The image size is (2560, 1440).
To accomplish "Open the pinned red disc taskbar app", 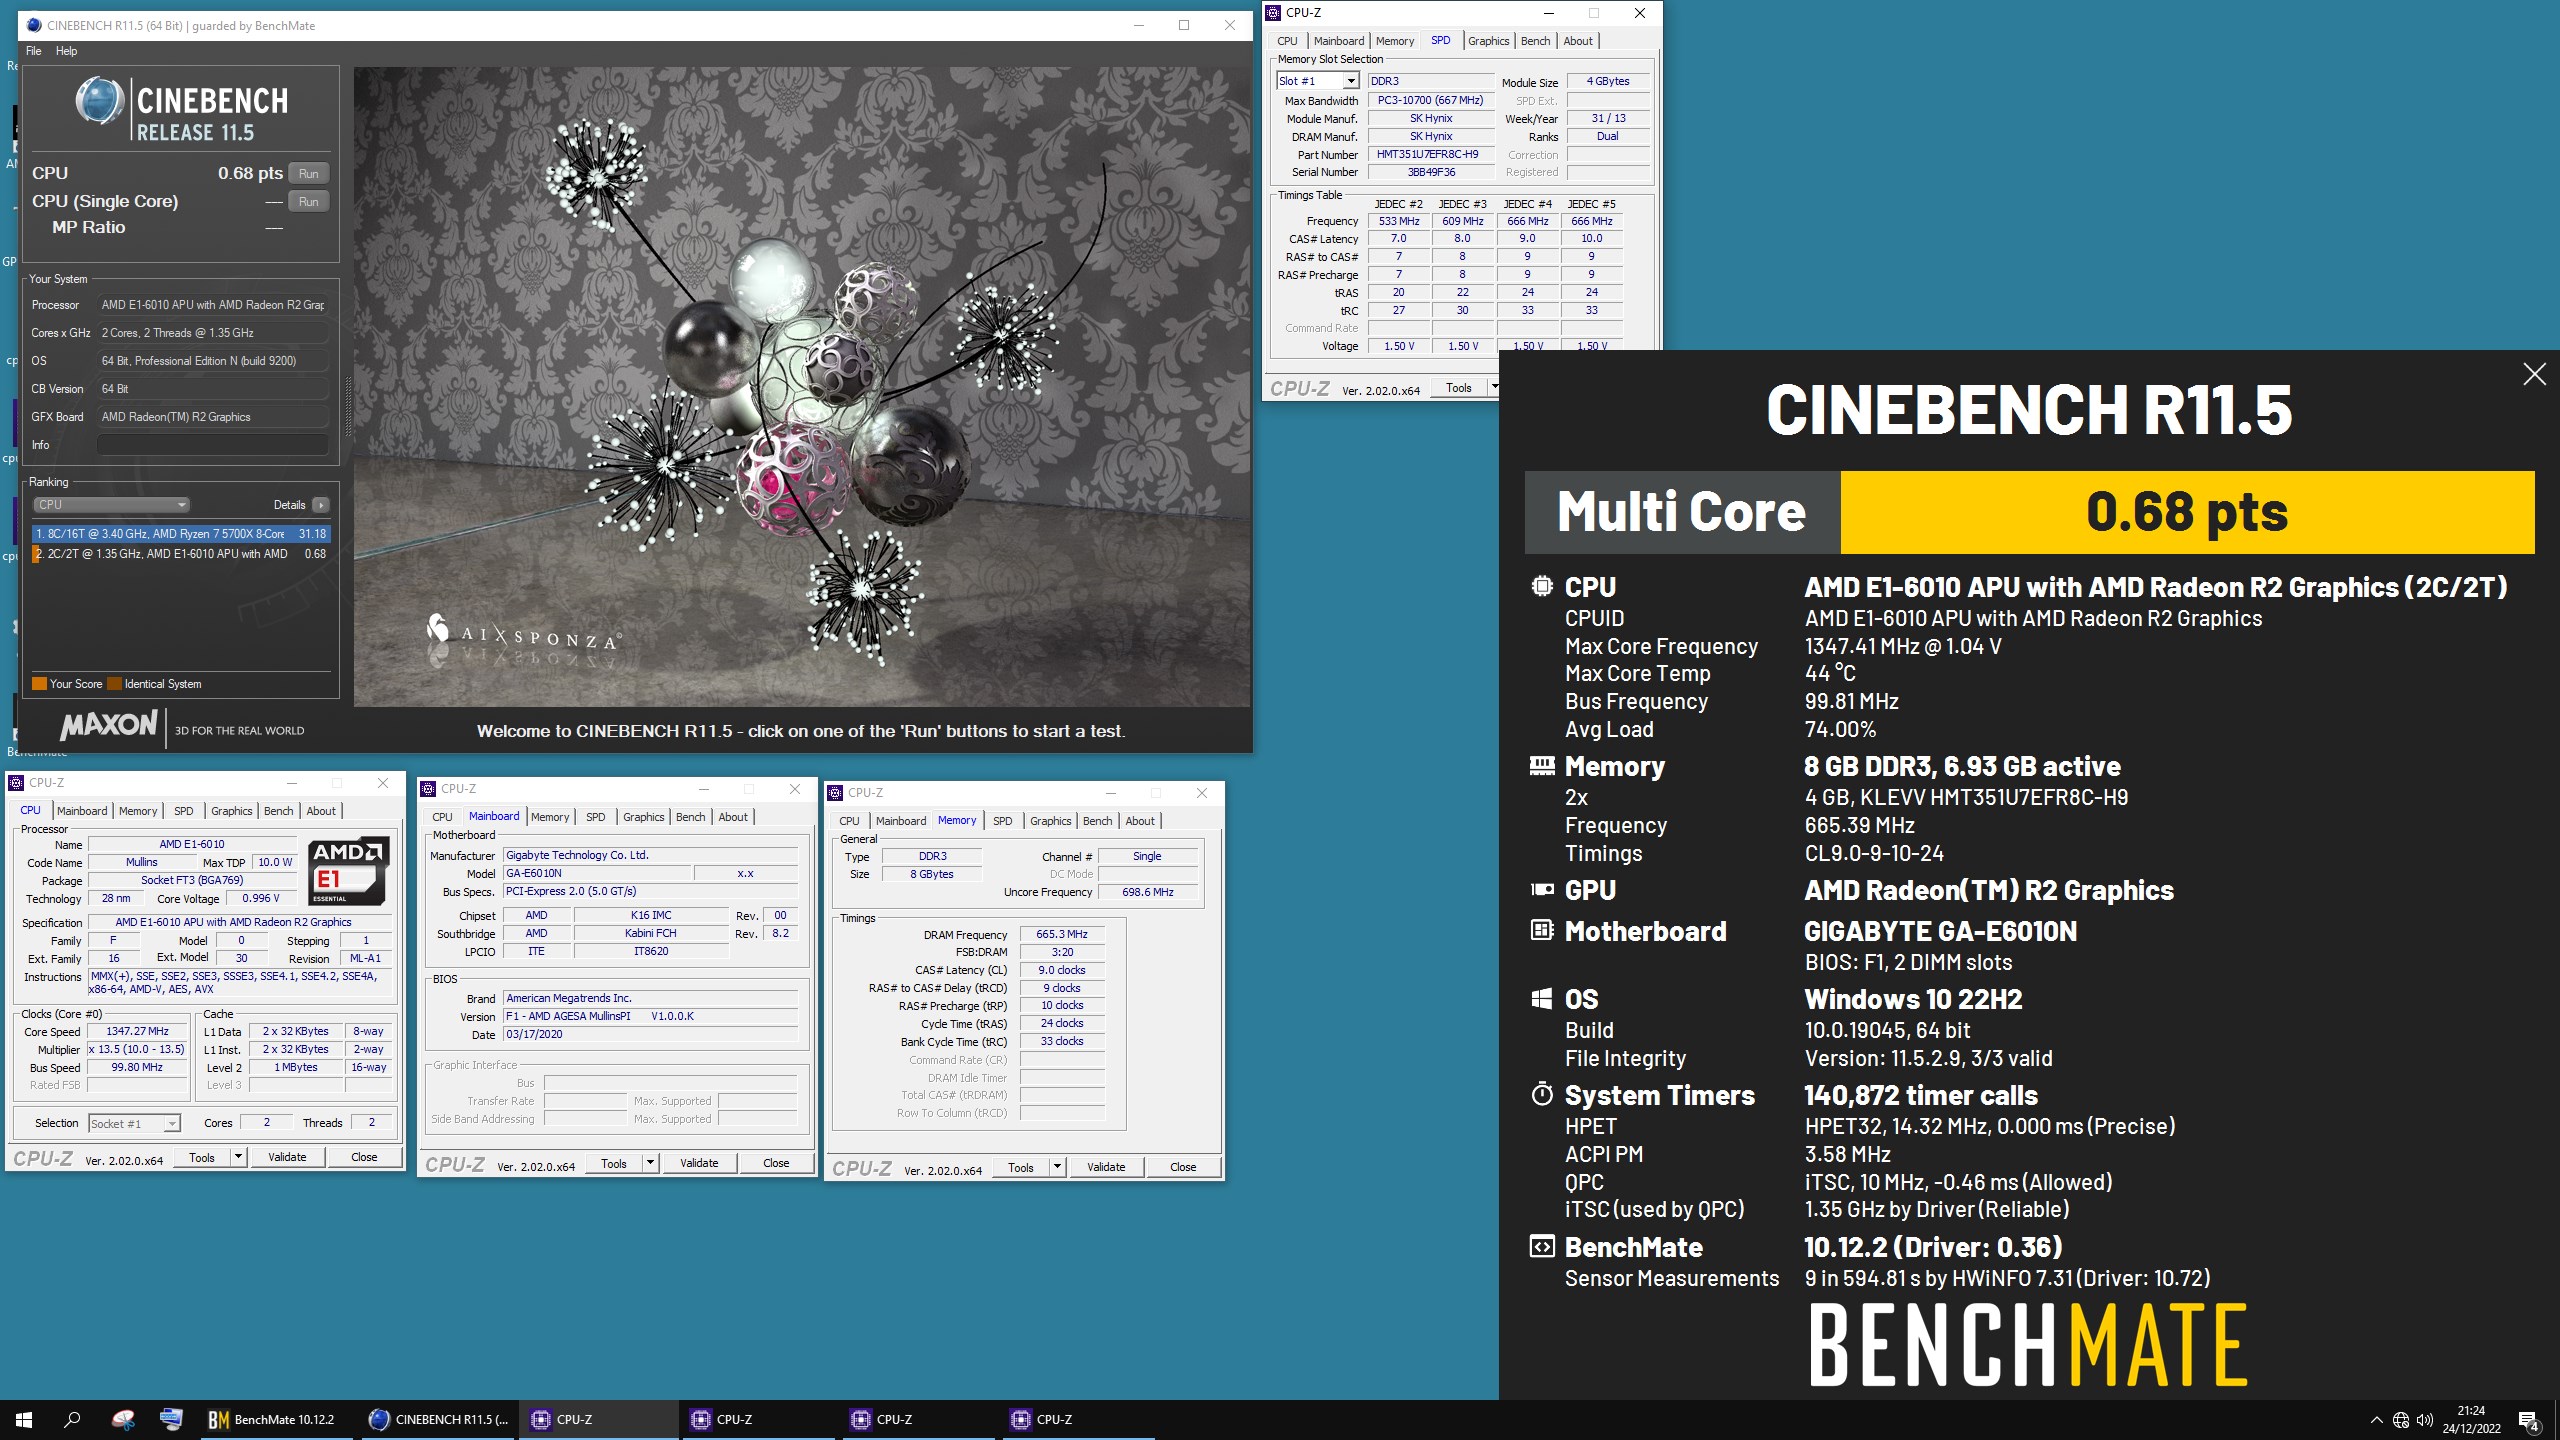I will pyautogui.click(x=123, y=1419).
